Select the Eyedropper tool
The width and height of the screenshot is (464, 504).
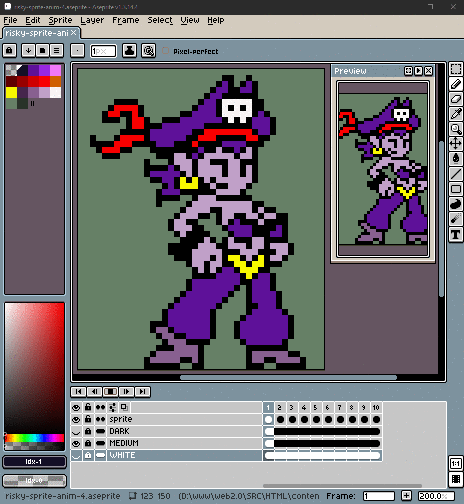[456, 114]
